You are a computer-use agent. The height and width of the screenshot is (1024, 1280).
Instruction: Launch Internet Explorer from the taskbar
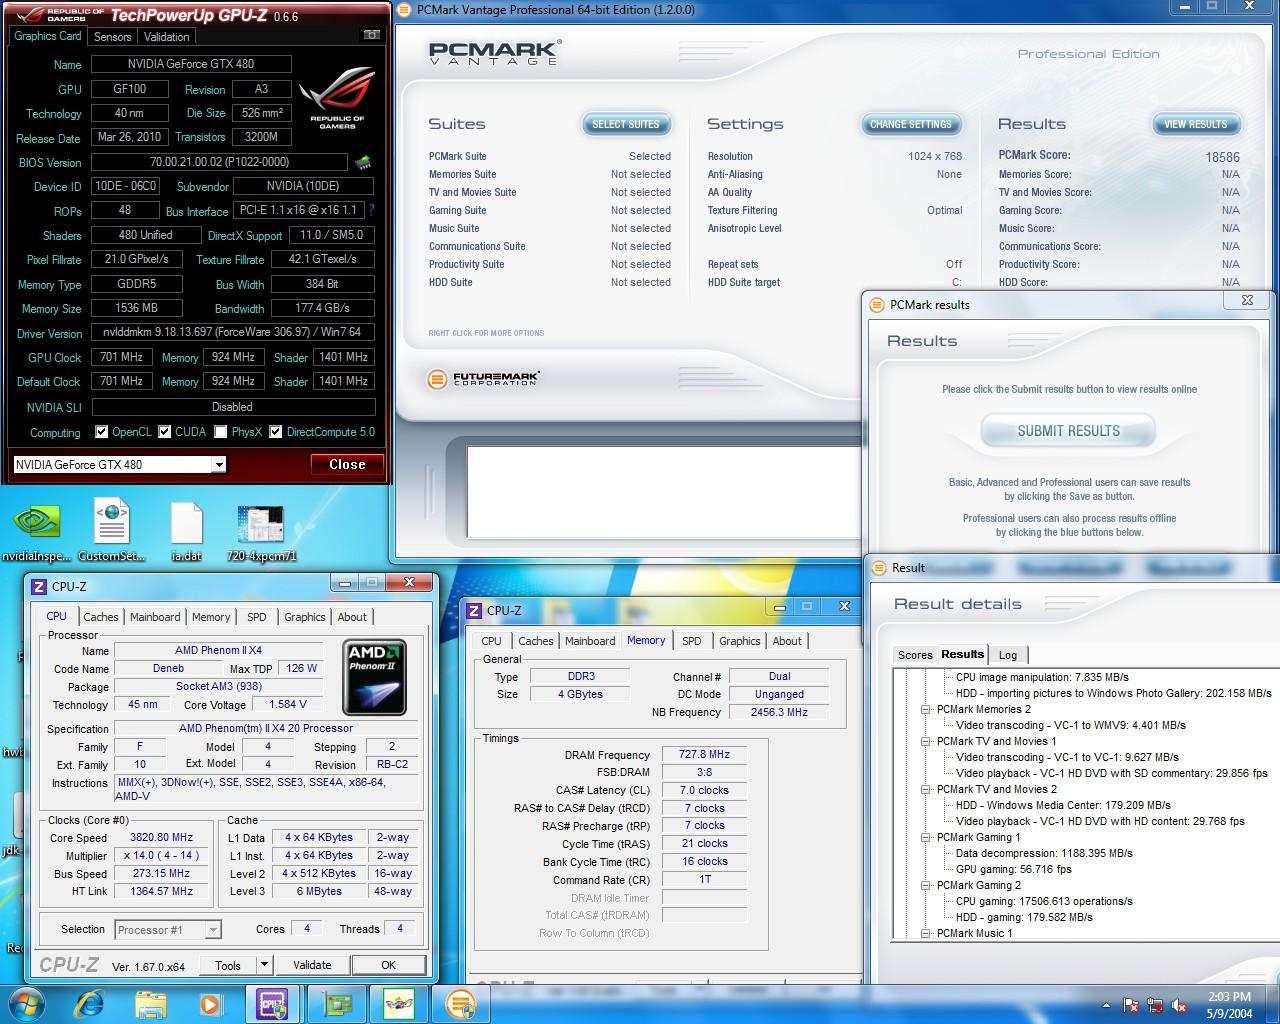point(90,1003)
